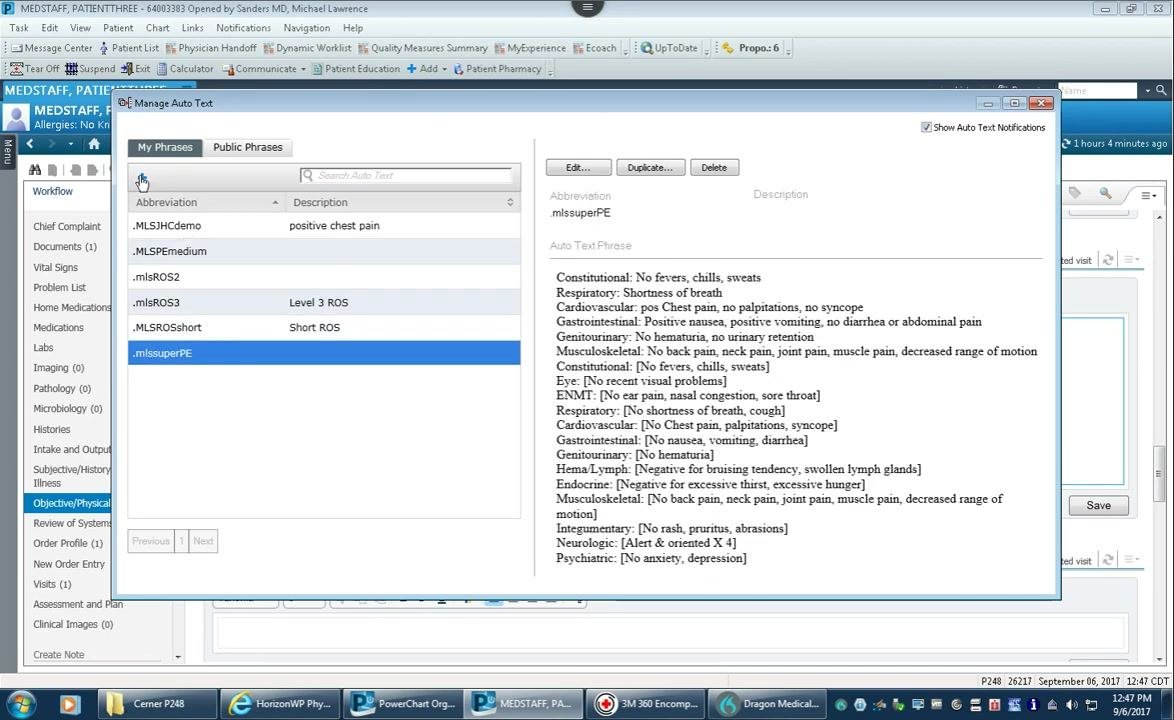Click the Duplicate... button

click(650, 168)
